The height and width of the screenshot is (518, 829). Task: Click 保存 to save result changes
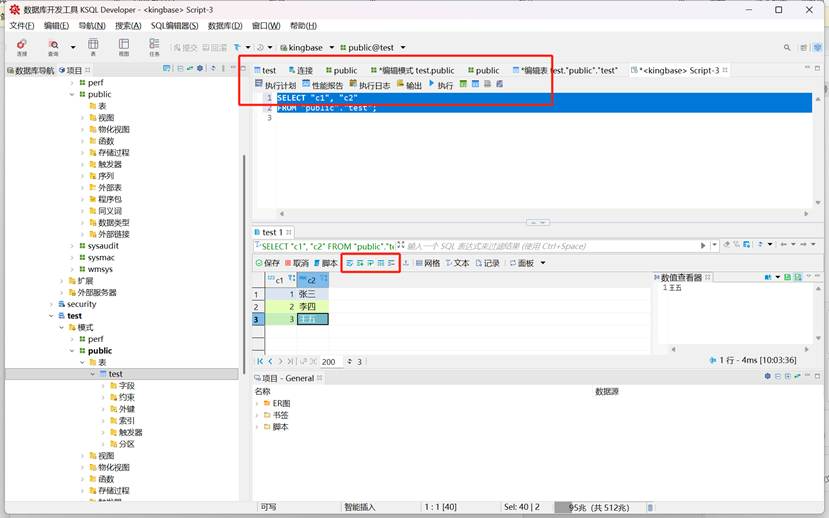pyautogui.click(x=267, y=263)
